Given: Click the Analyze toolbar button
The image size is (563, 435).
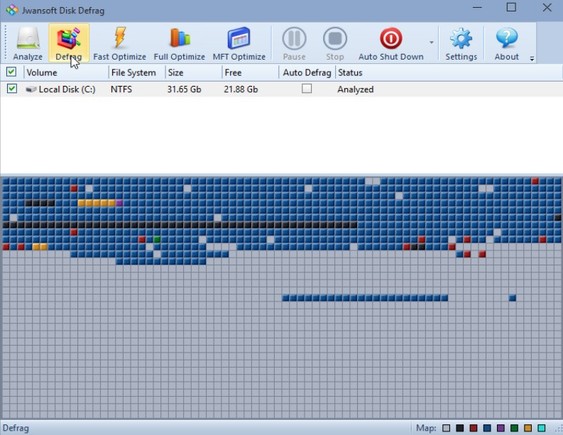Looking at the screenshot, I should (x=28, y=43).
